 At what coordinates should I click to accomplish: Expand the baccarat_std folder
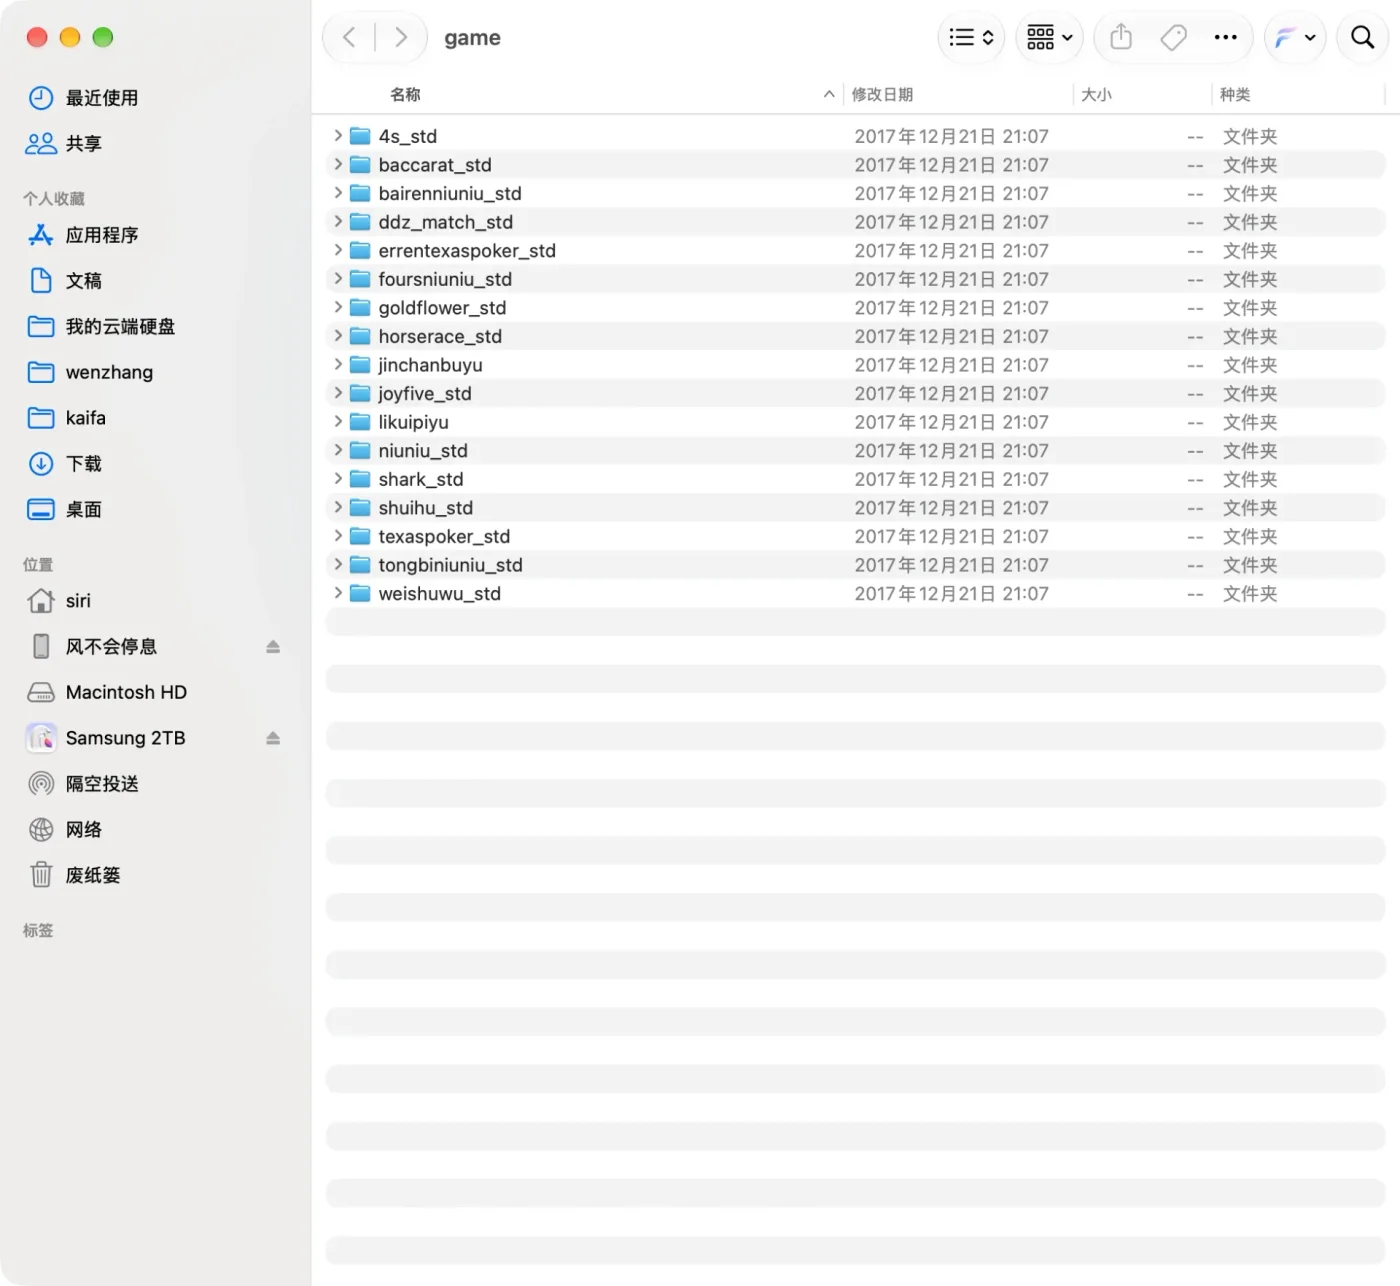click(338, 164)
